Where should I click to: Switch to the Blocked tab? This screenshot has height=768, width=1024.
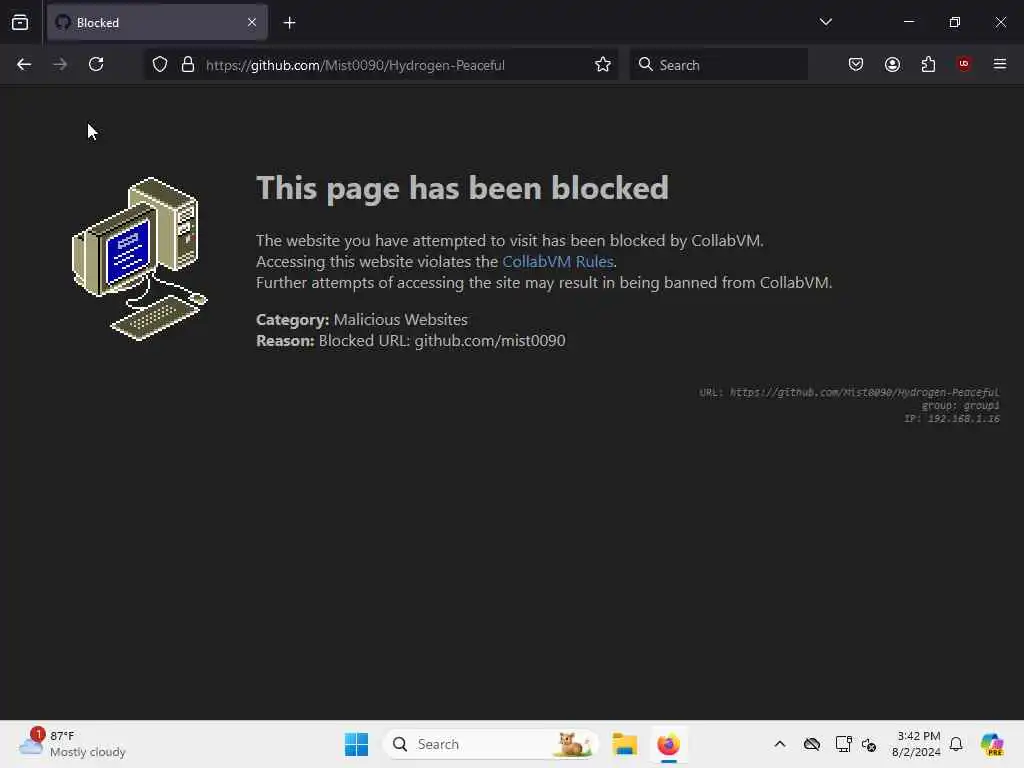pos(157,22)
